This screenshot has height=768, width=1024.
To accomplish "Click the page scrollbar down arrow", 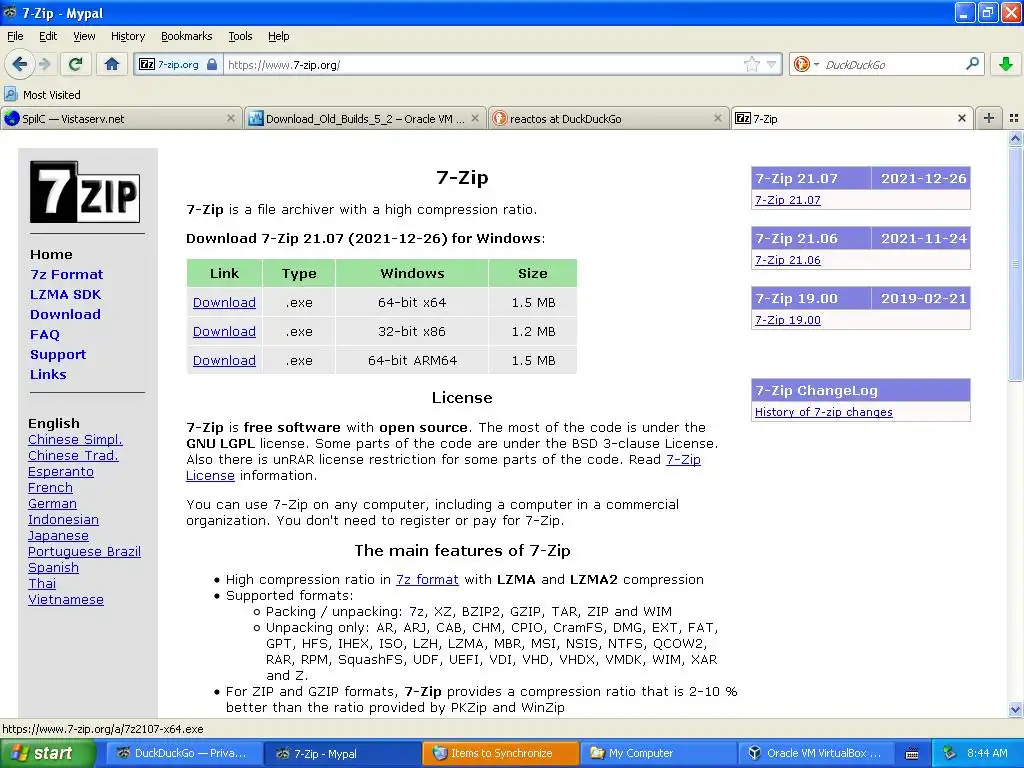I will pos(1015,709).
